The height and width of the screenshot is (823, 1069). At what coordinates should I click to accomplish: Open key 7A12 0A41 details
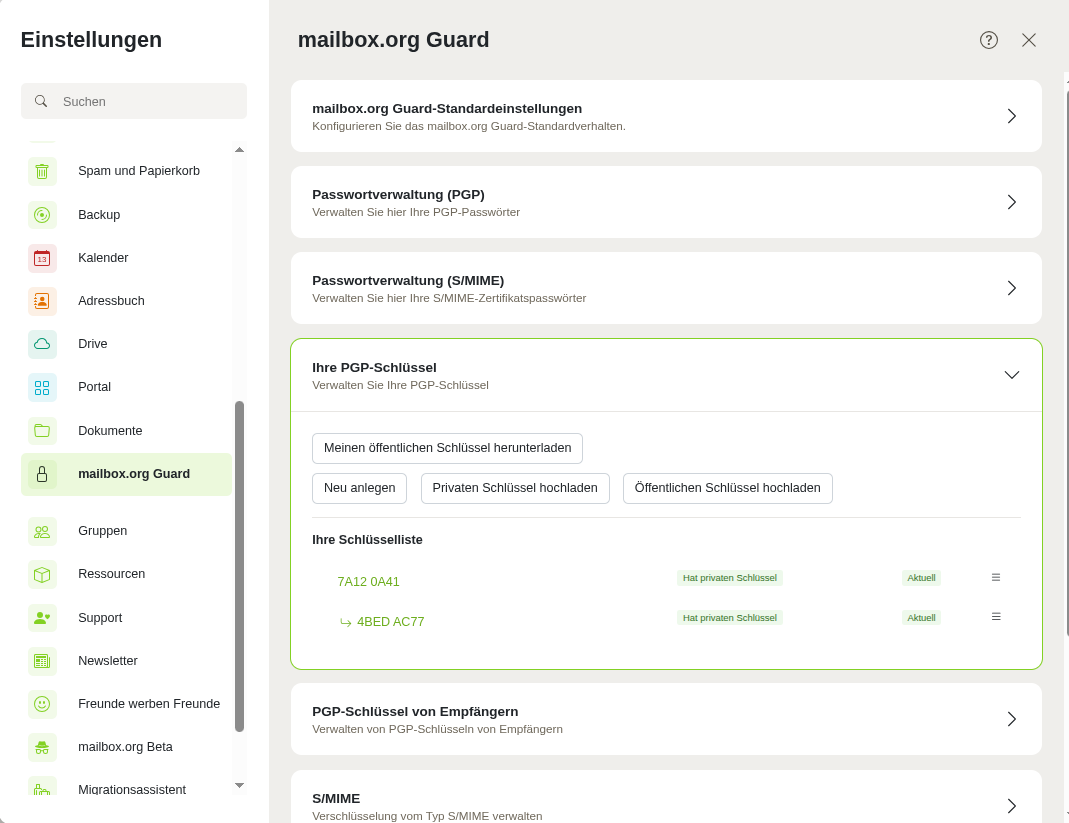click(368, 582)
